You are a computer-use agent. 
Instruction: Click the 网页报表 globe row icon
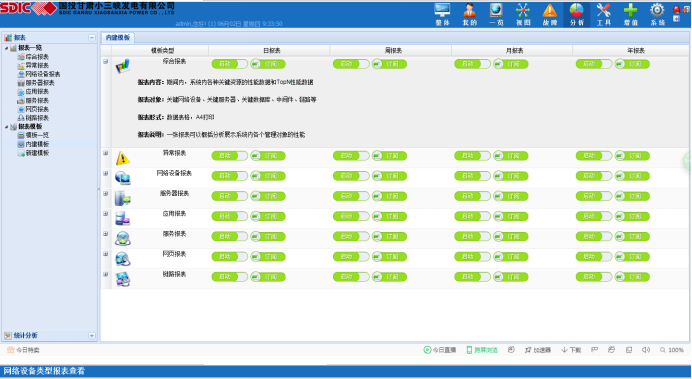click(x=122, y=259)
